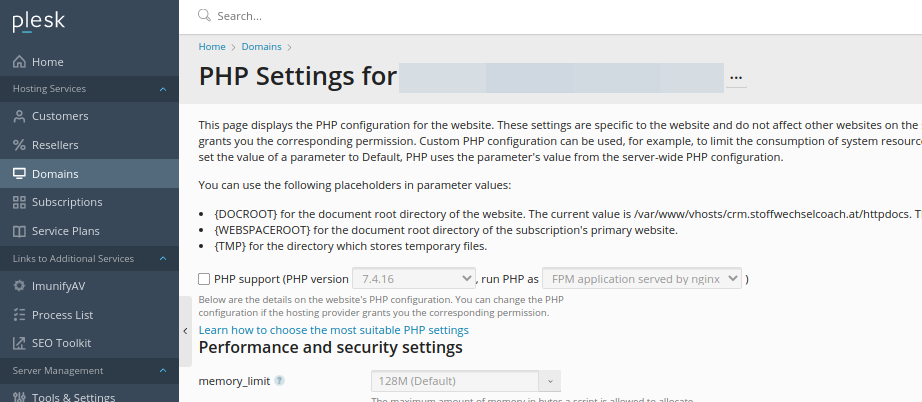Open the run PHP as handler dropdown

pyautogui.click(x=642, y=279)
